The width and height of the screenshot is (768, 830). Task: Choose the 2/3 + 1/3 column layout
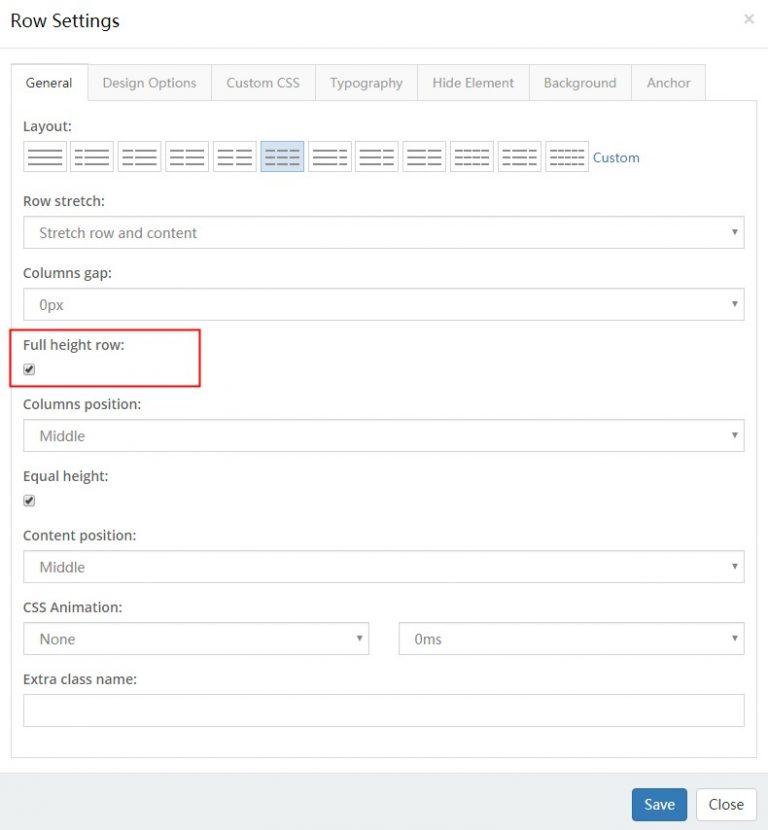(x=330, y=156)
